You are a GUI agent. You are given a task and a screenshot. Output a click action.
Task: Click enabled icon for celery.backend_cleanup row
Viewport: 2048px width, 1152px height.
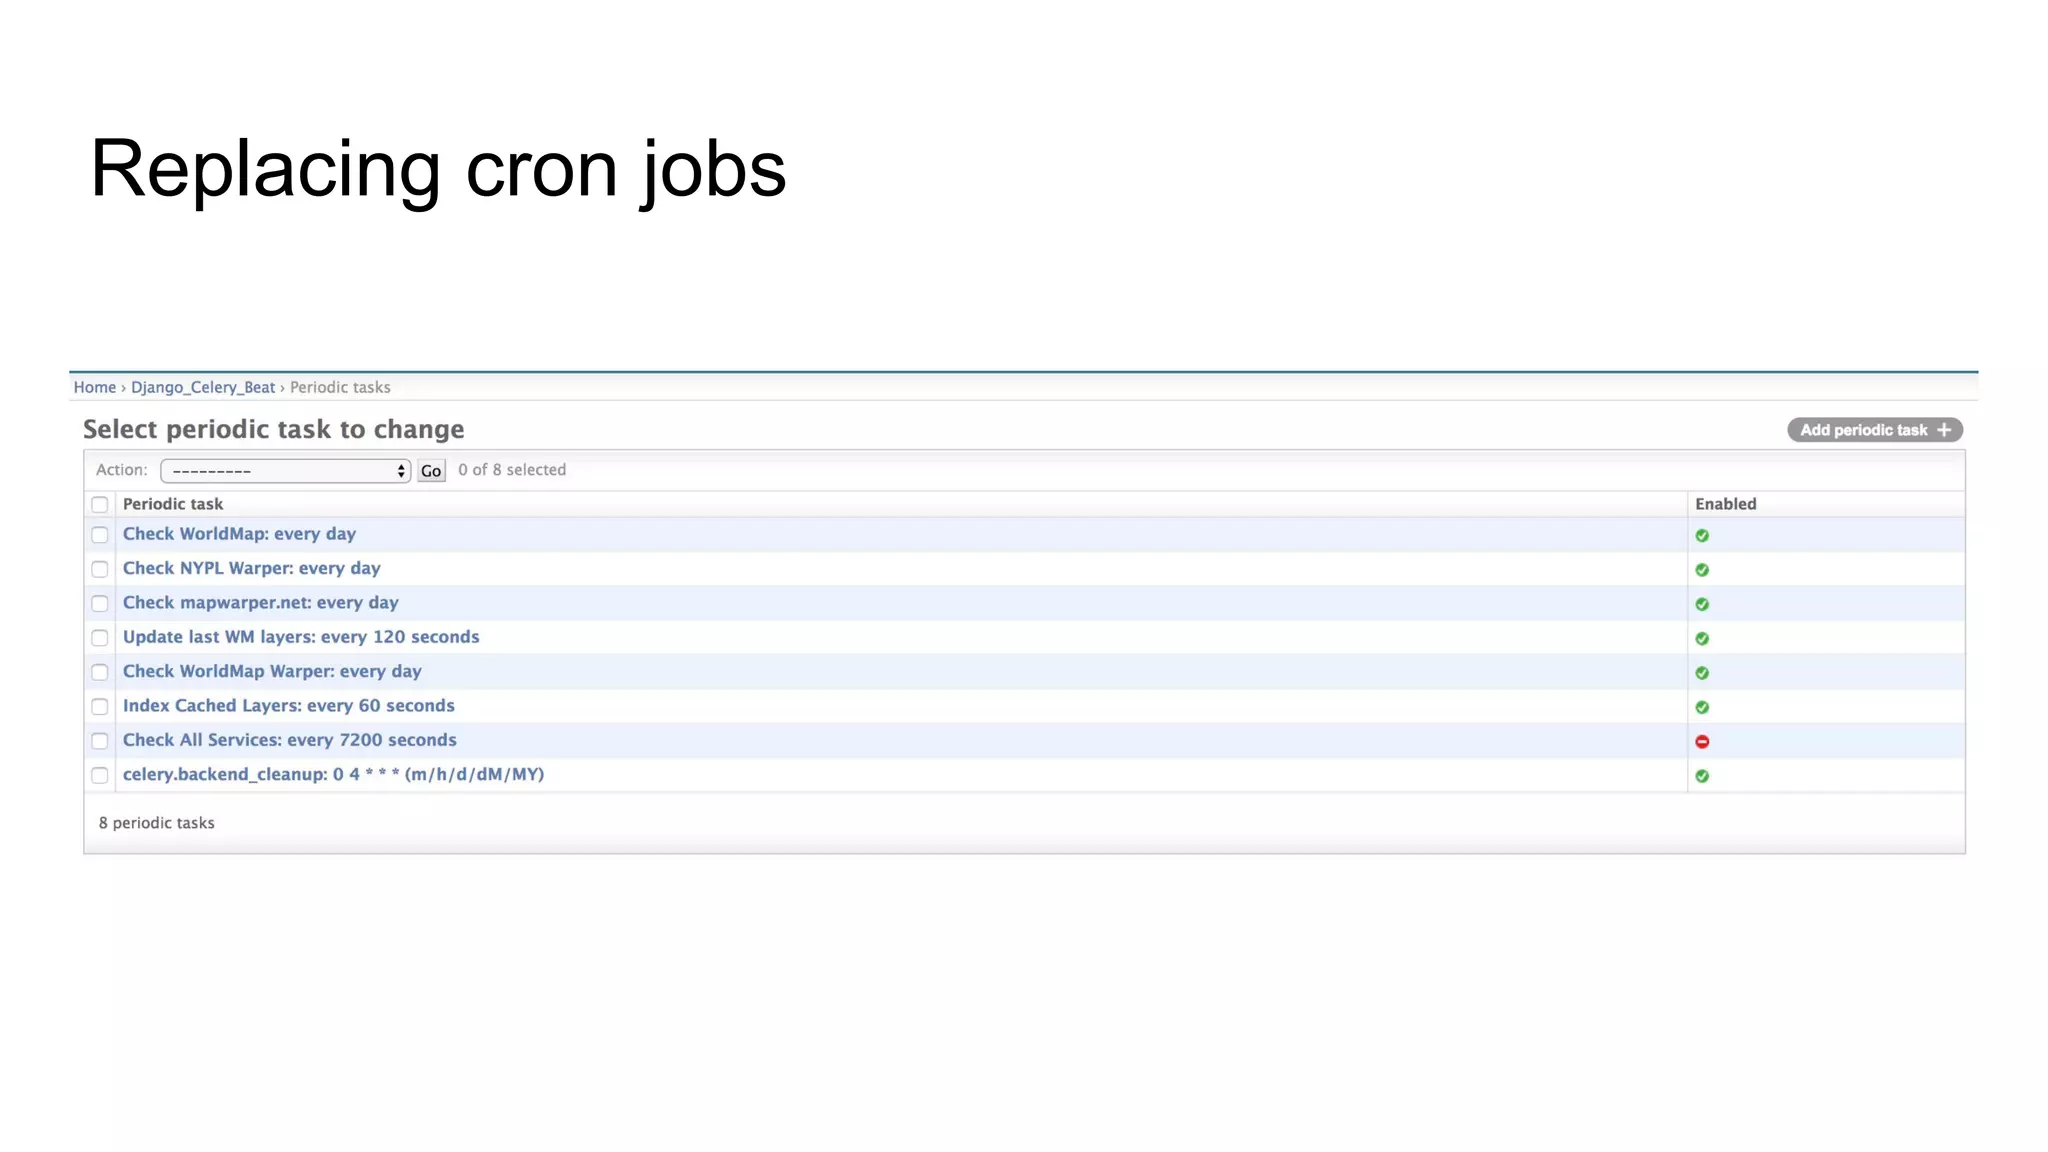pos(1702,776)
